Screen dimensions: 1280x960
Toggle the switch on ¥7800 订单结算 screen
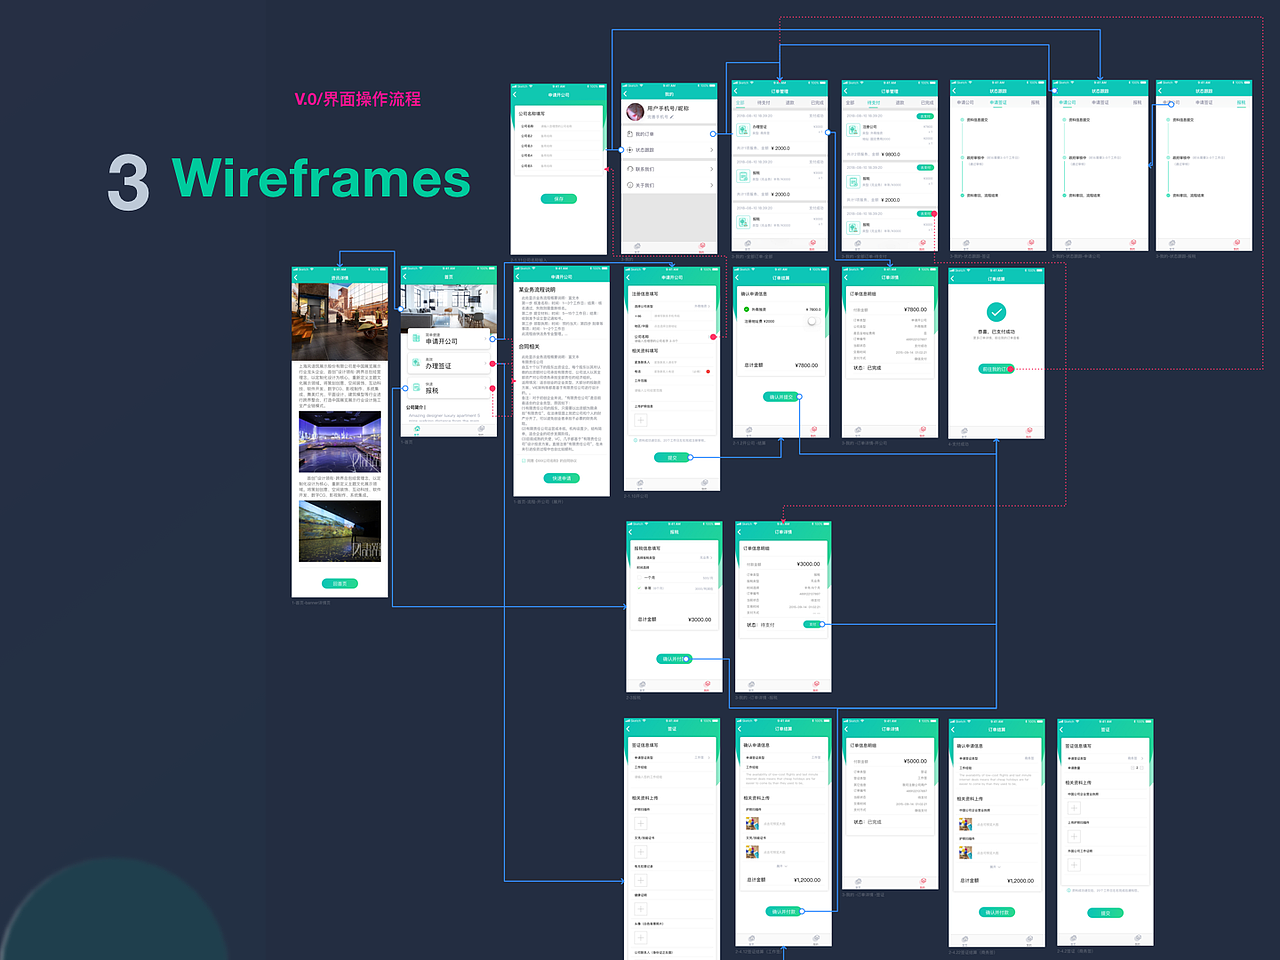813,321
